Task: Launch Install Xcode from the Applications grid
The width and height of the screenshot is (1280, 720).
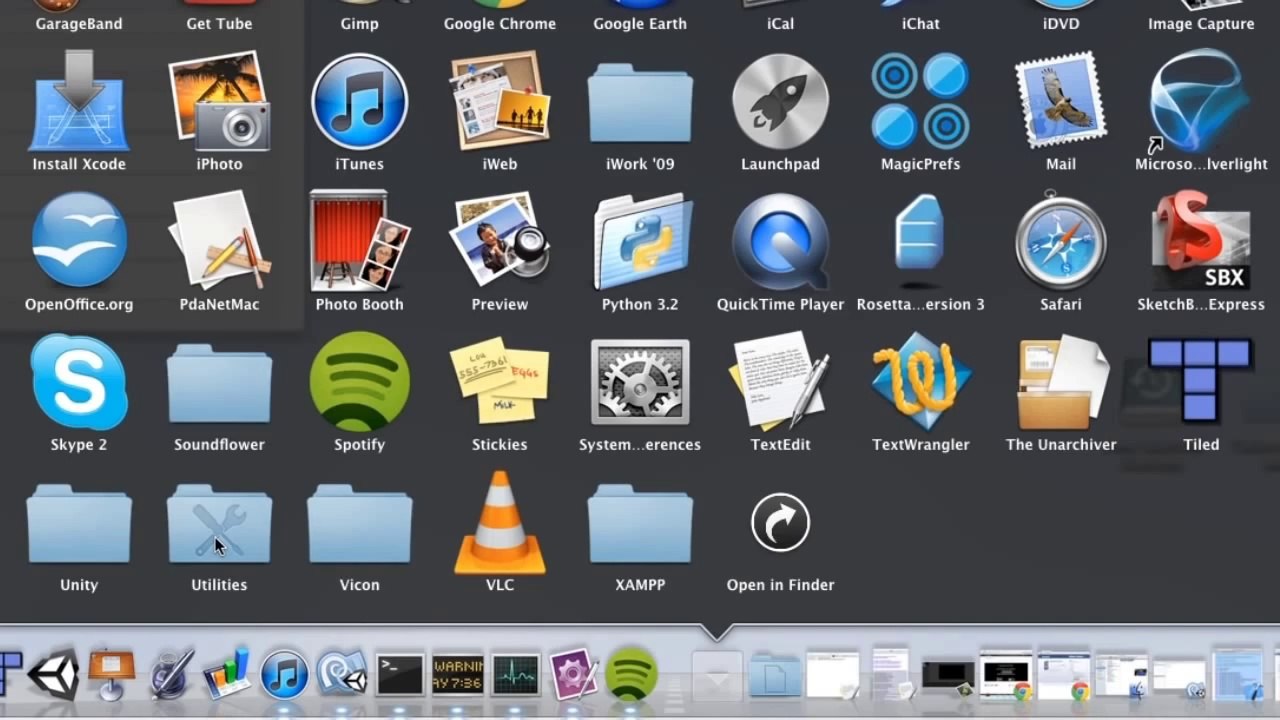Action: coord(79,102)
